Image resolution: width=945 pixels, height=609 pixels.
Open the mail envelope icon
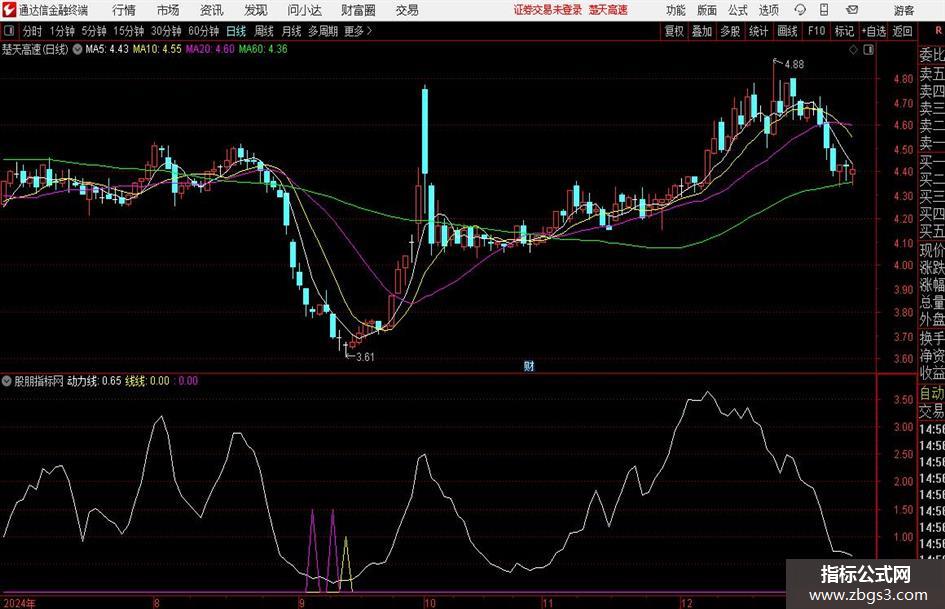point(852,10)
